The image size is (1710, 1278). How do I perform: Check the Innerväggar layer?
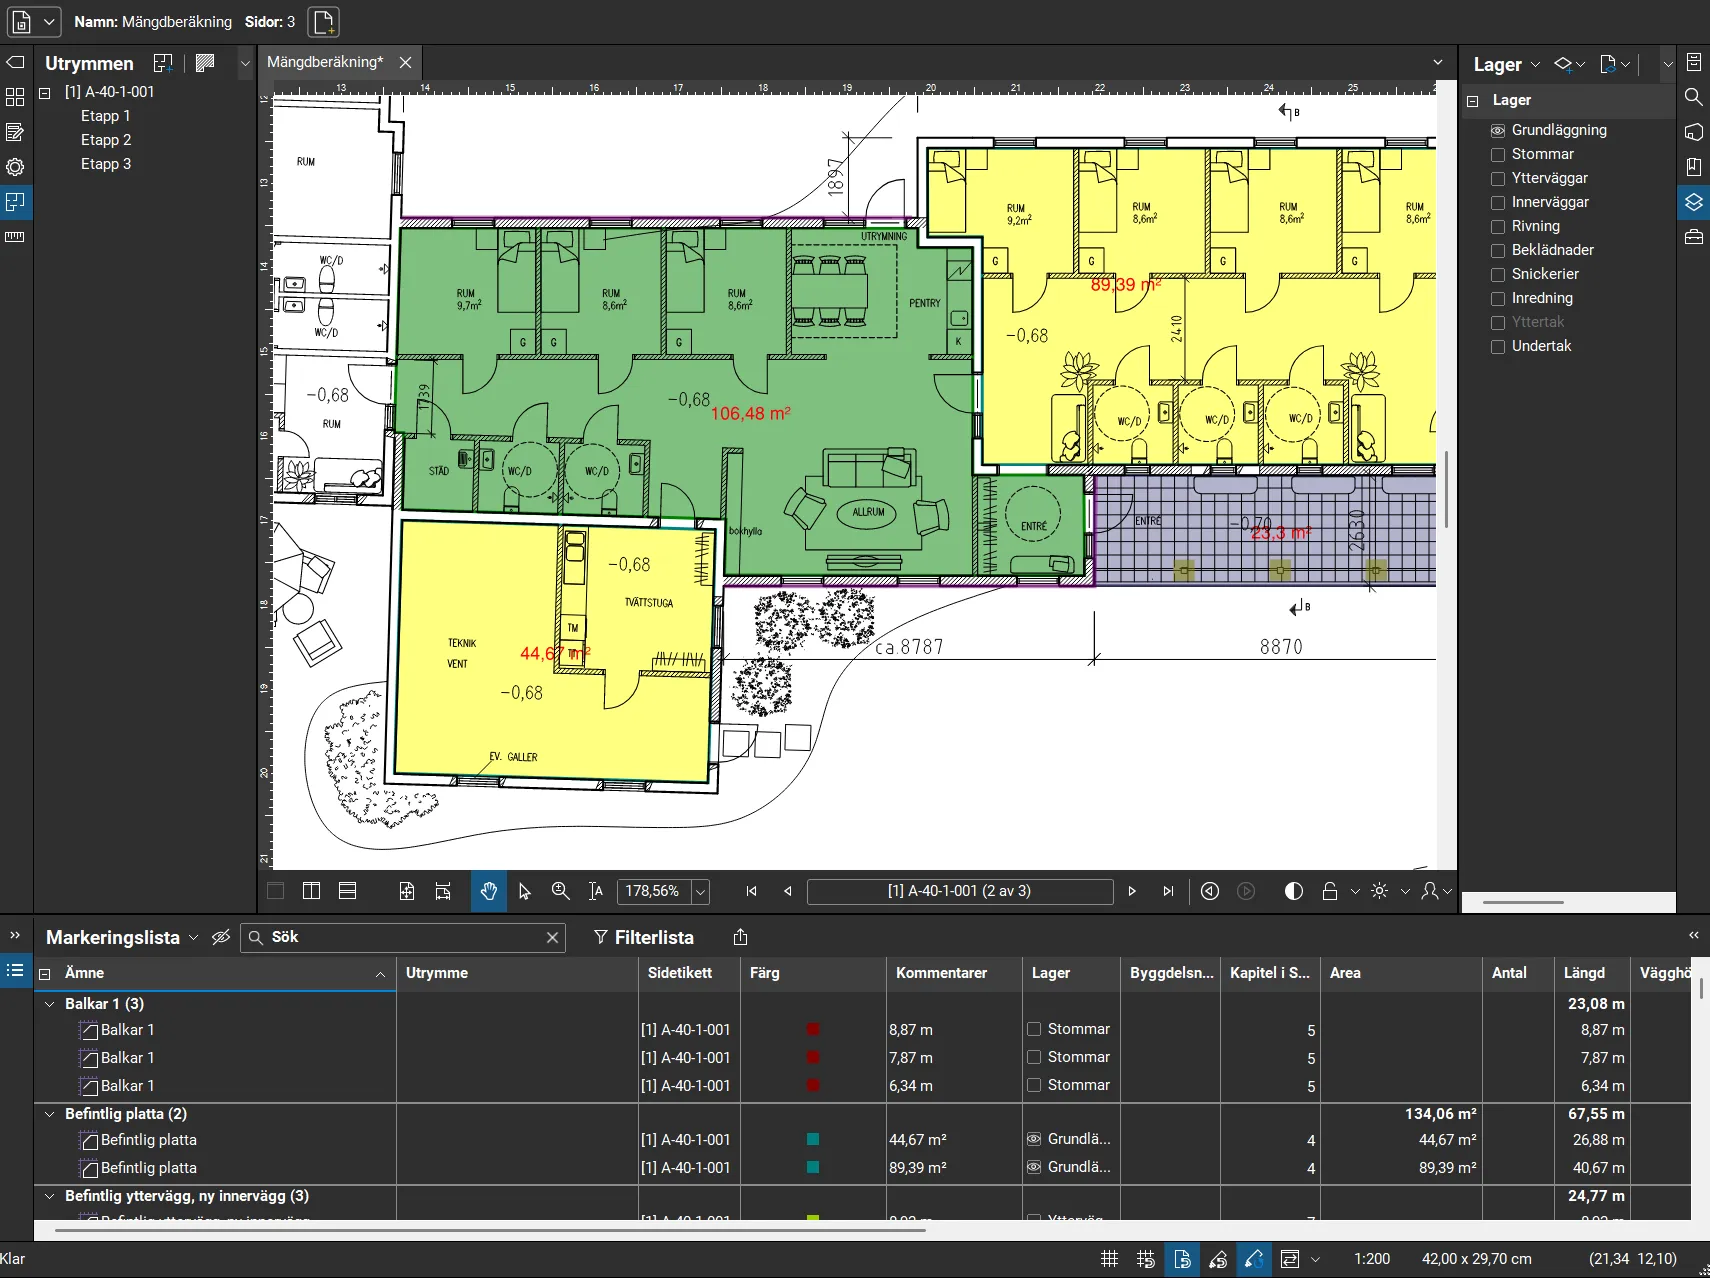(1498, 202)
